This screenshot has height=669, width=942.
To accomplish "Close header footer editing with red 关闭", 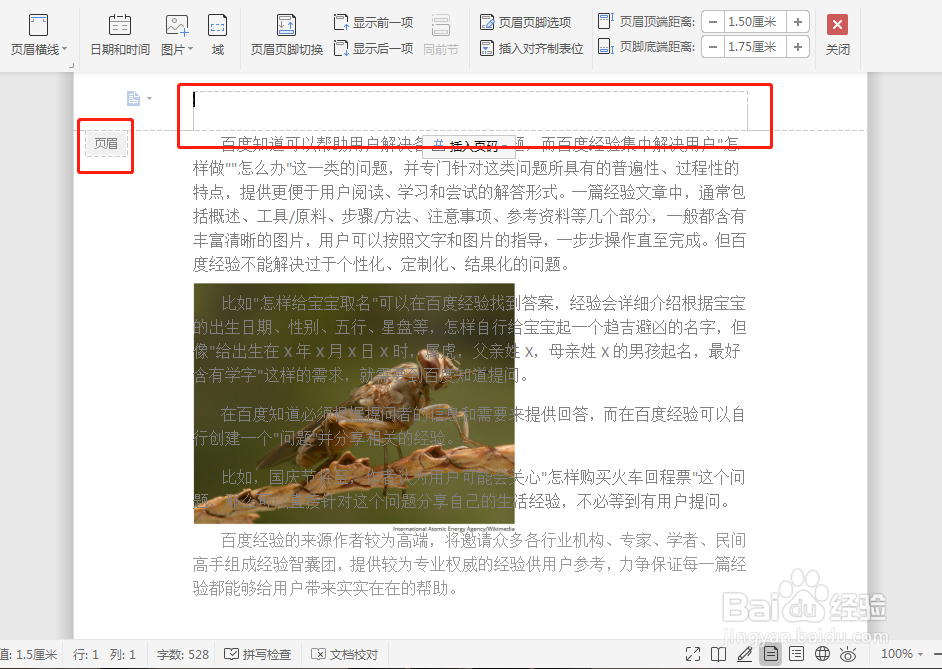I will click(837, 34).
